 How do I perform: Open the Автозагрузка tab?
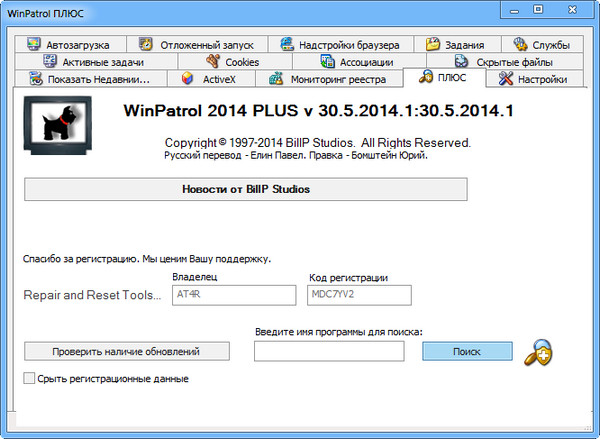[x=76, y=45]
